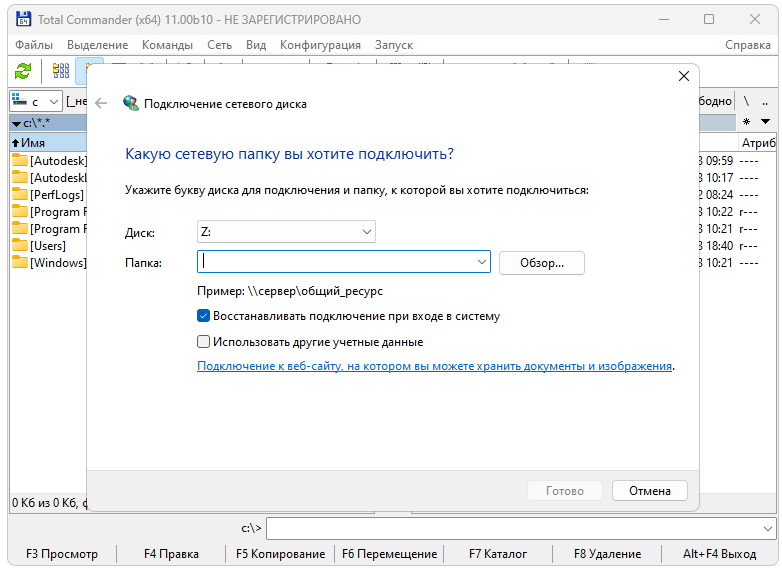782x569 pixels.
Task: Click the backslash root button in right panel
Action: pos(747,101)
